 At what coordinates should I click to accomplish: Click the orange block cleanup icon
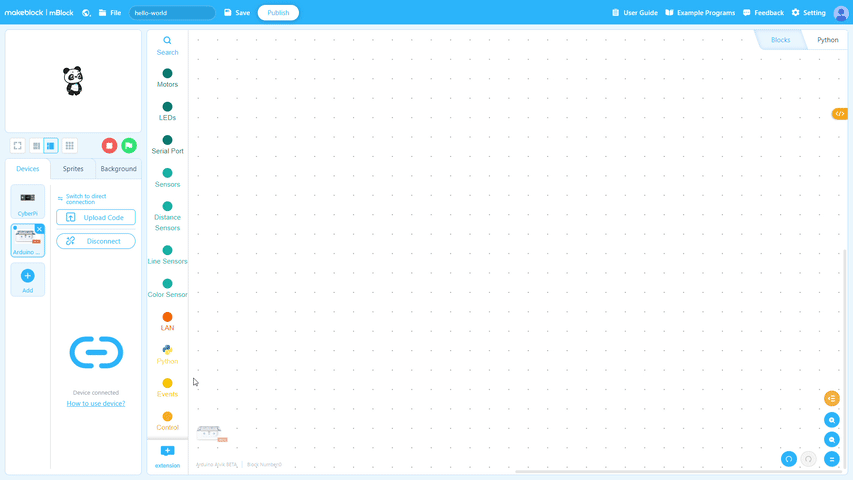point(832,399)
